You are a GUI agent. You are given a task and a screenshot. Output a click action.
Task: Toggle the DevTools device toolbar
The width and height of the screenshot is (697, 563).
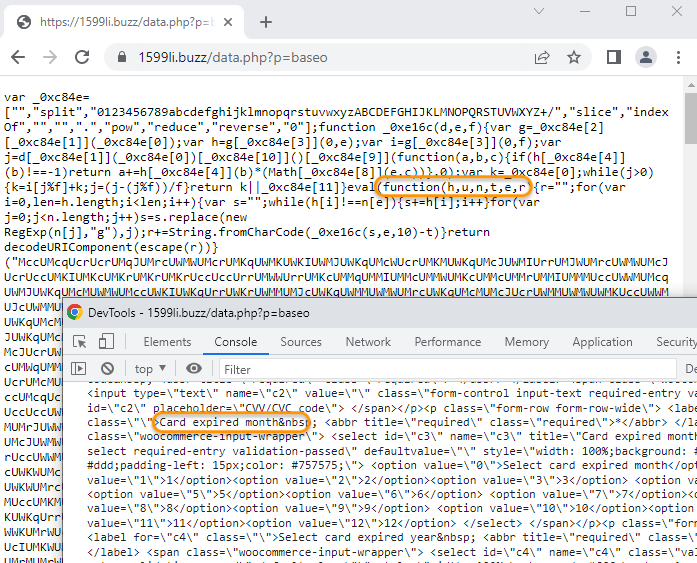click(106, 342)
